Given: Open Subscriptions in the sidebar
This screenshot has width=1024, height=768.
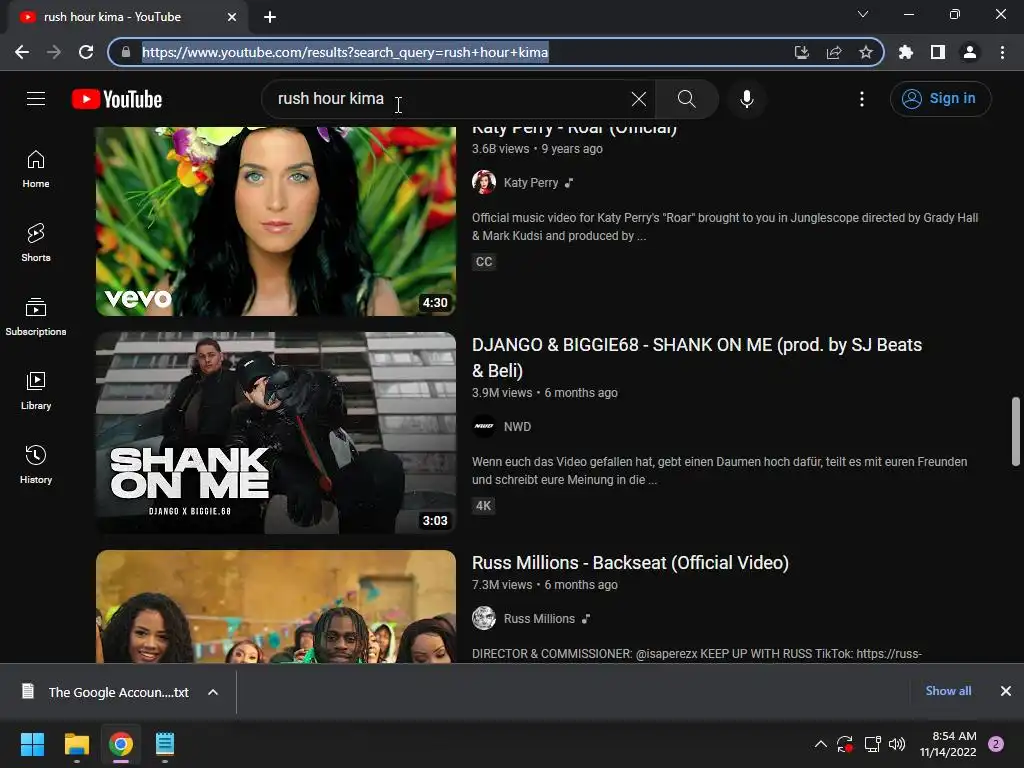Looking at the screenshot, I should [36, 317].
